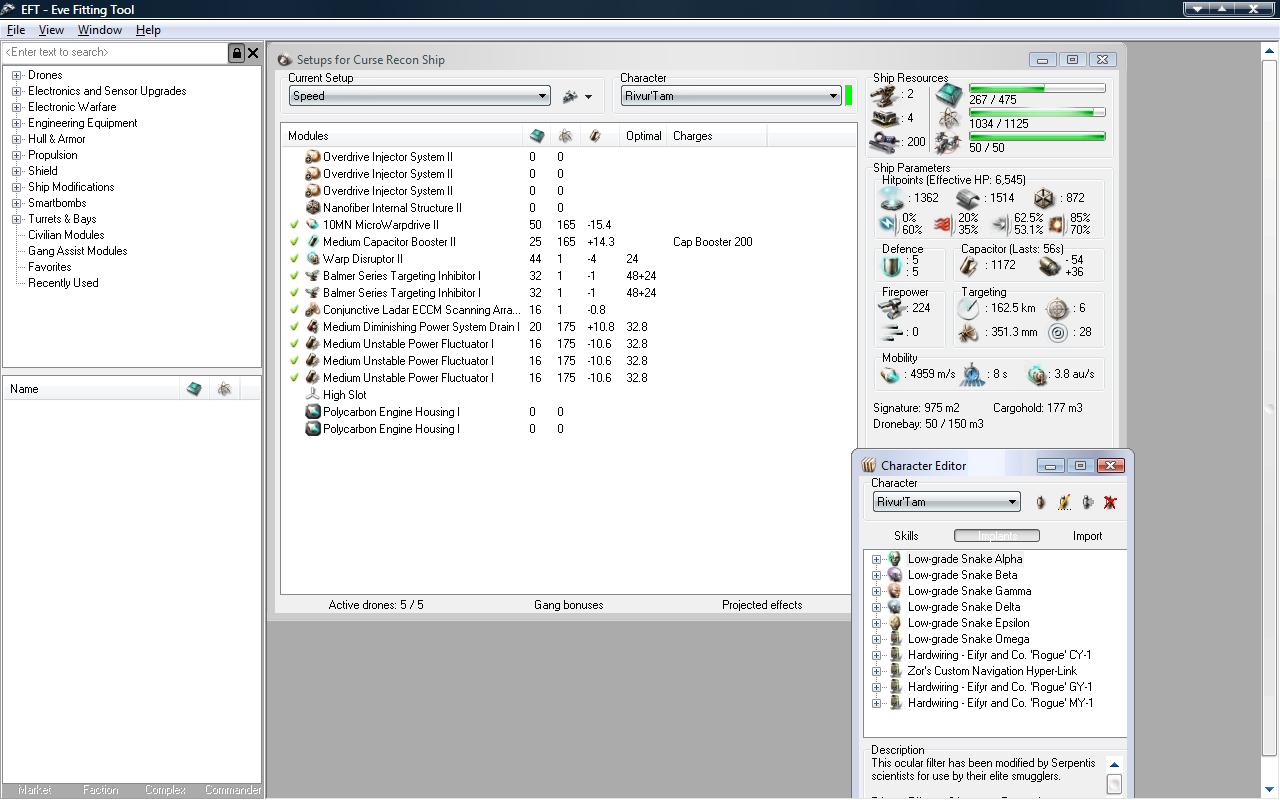This screenshot has height=800, width=1280.
Task: Click the delete character red X icon
Action: tap(1110, 502)
